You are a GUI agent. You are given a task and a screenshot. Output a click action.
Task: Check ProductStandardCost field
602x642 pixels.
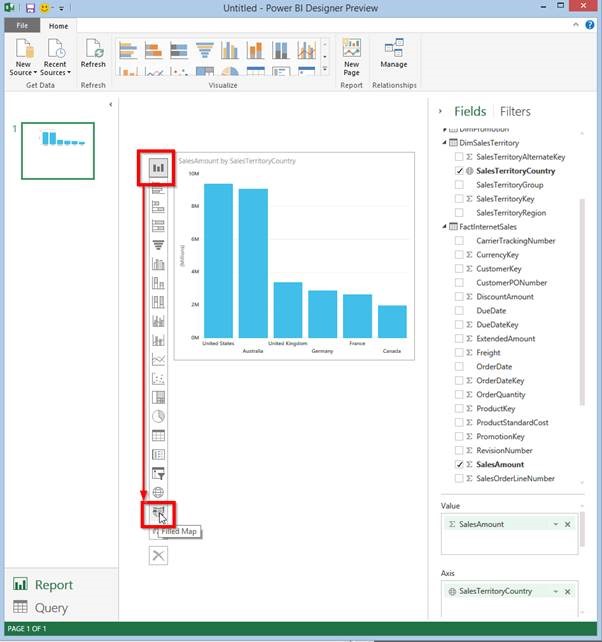pos(459,422)
